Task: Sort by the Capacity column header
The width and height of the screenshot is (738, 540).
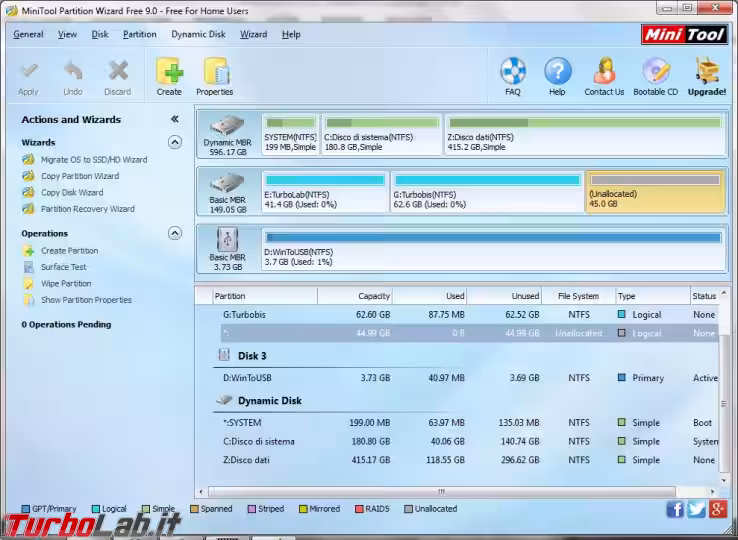Action: coord(355,296)
